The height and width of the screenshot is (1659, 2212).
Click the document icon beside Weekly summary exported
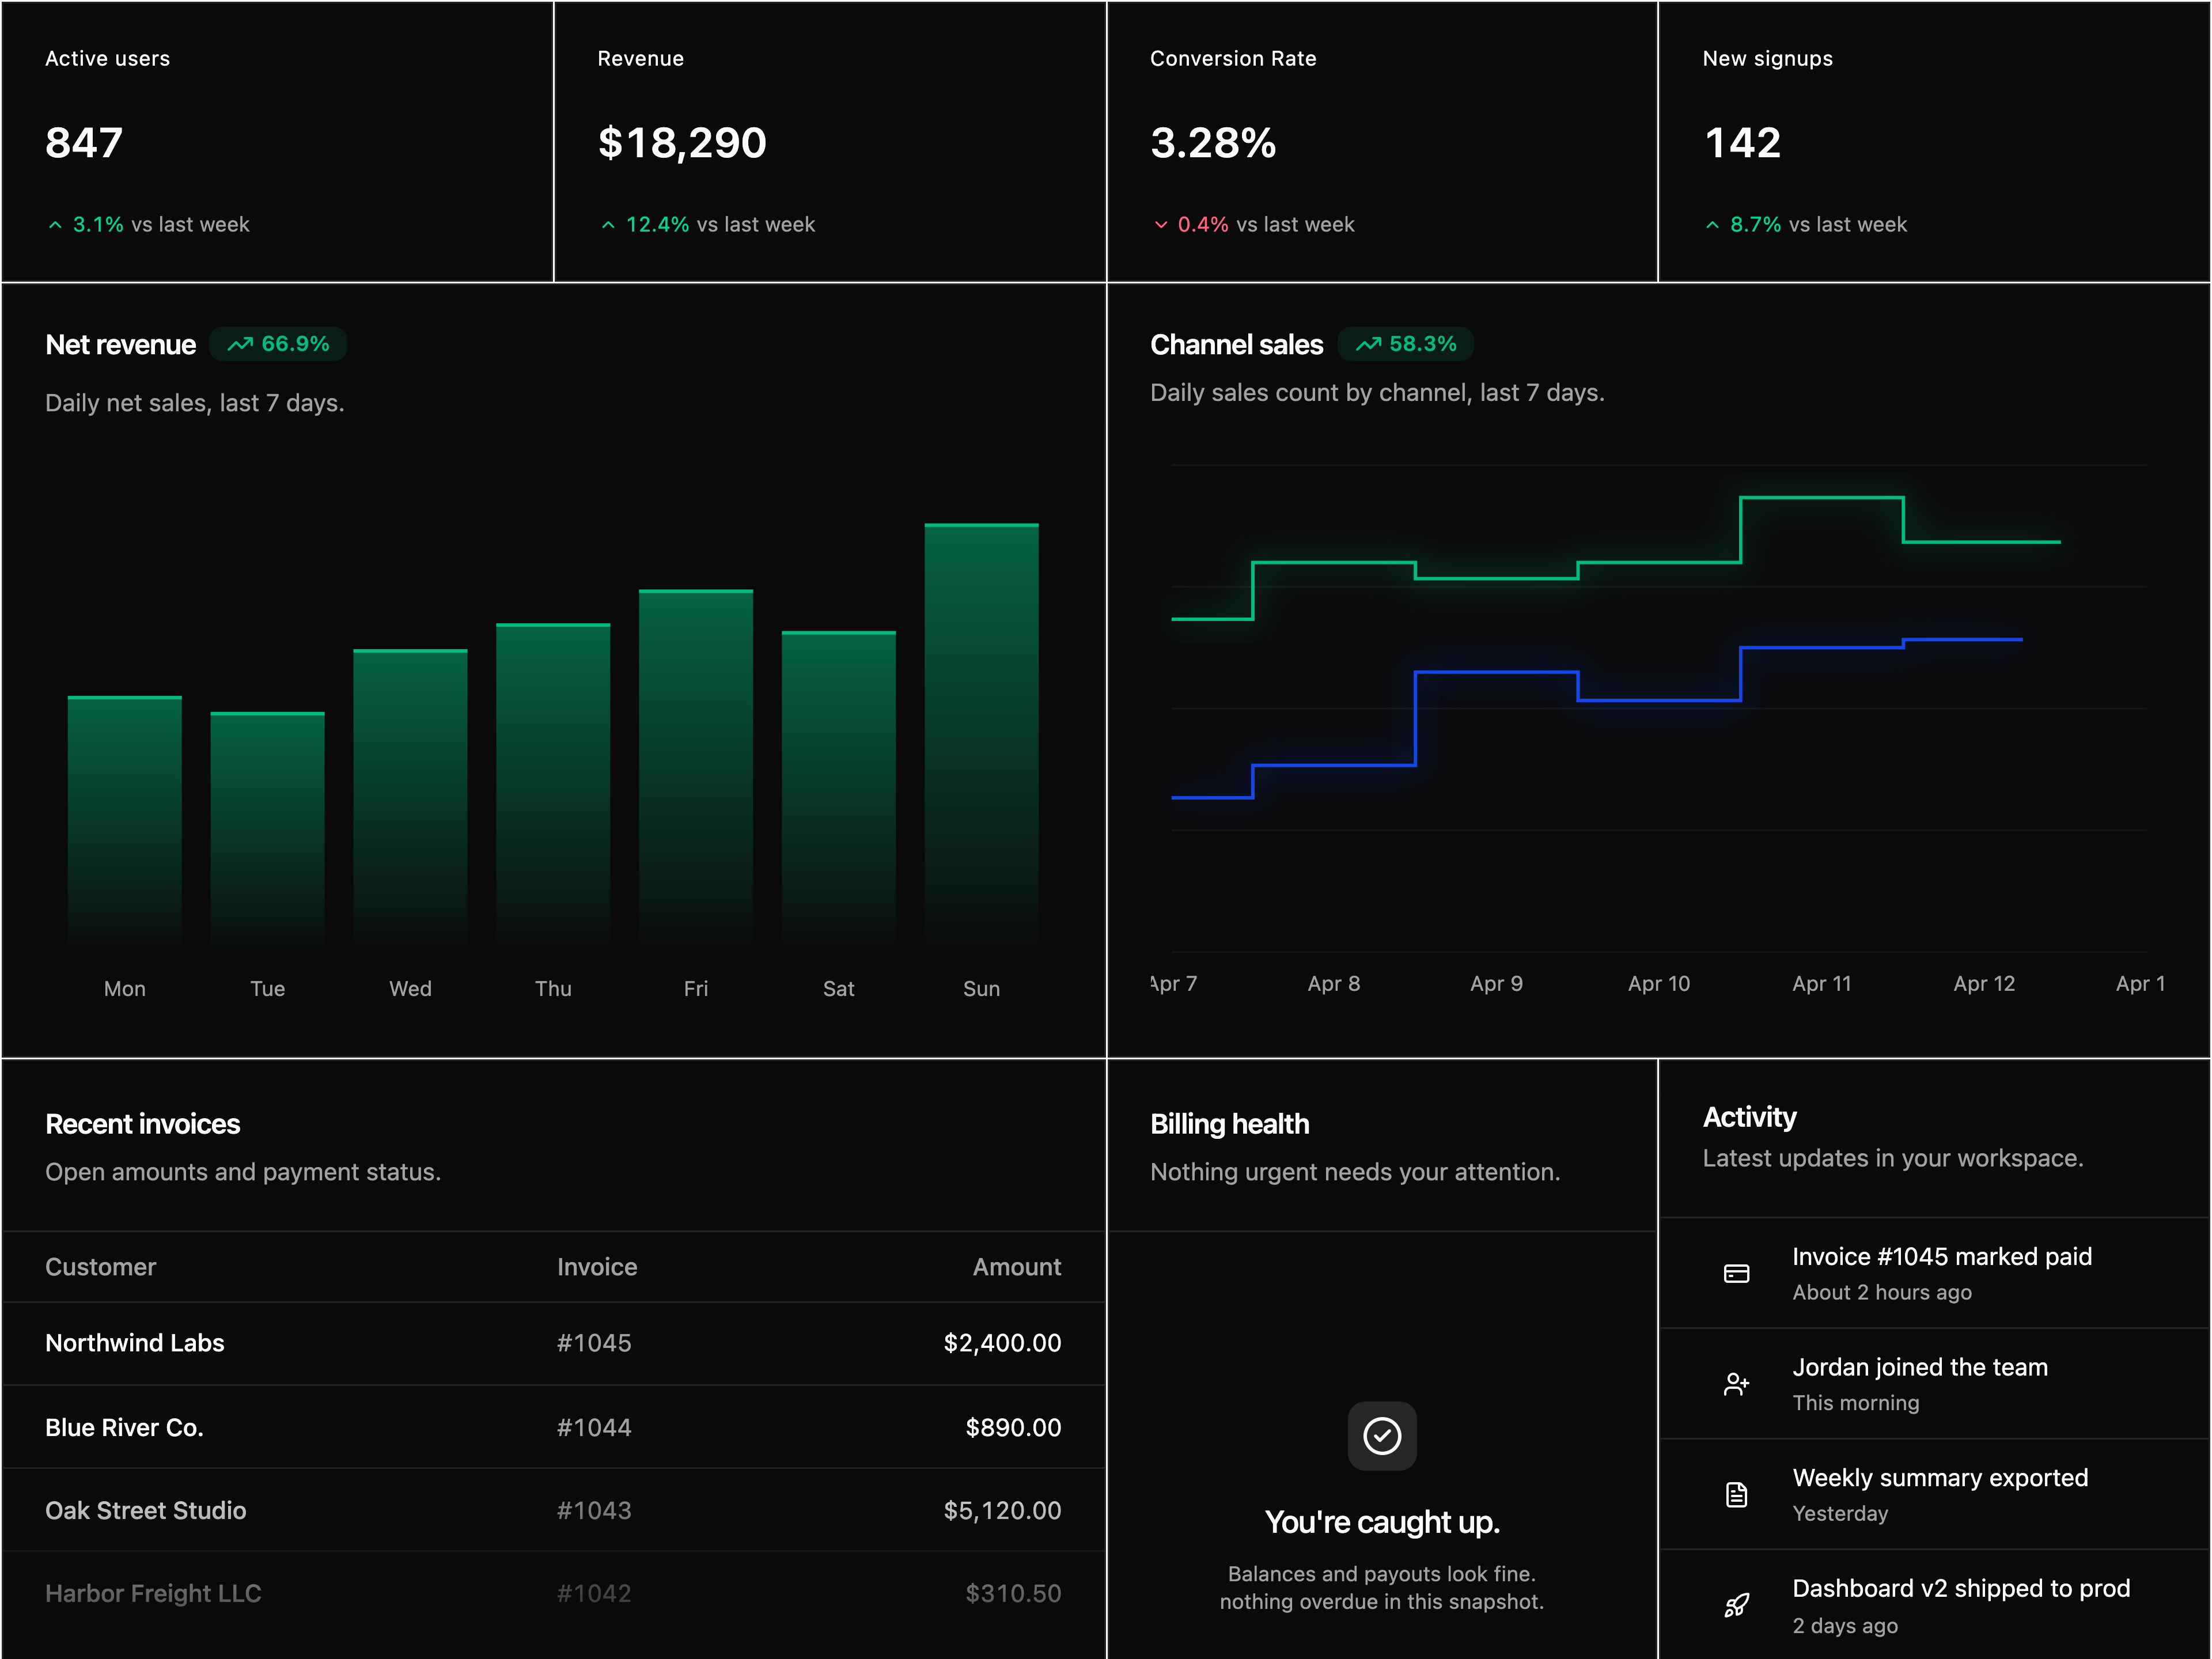coord(1736,1494)
